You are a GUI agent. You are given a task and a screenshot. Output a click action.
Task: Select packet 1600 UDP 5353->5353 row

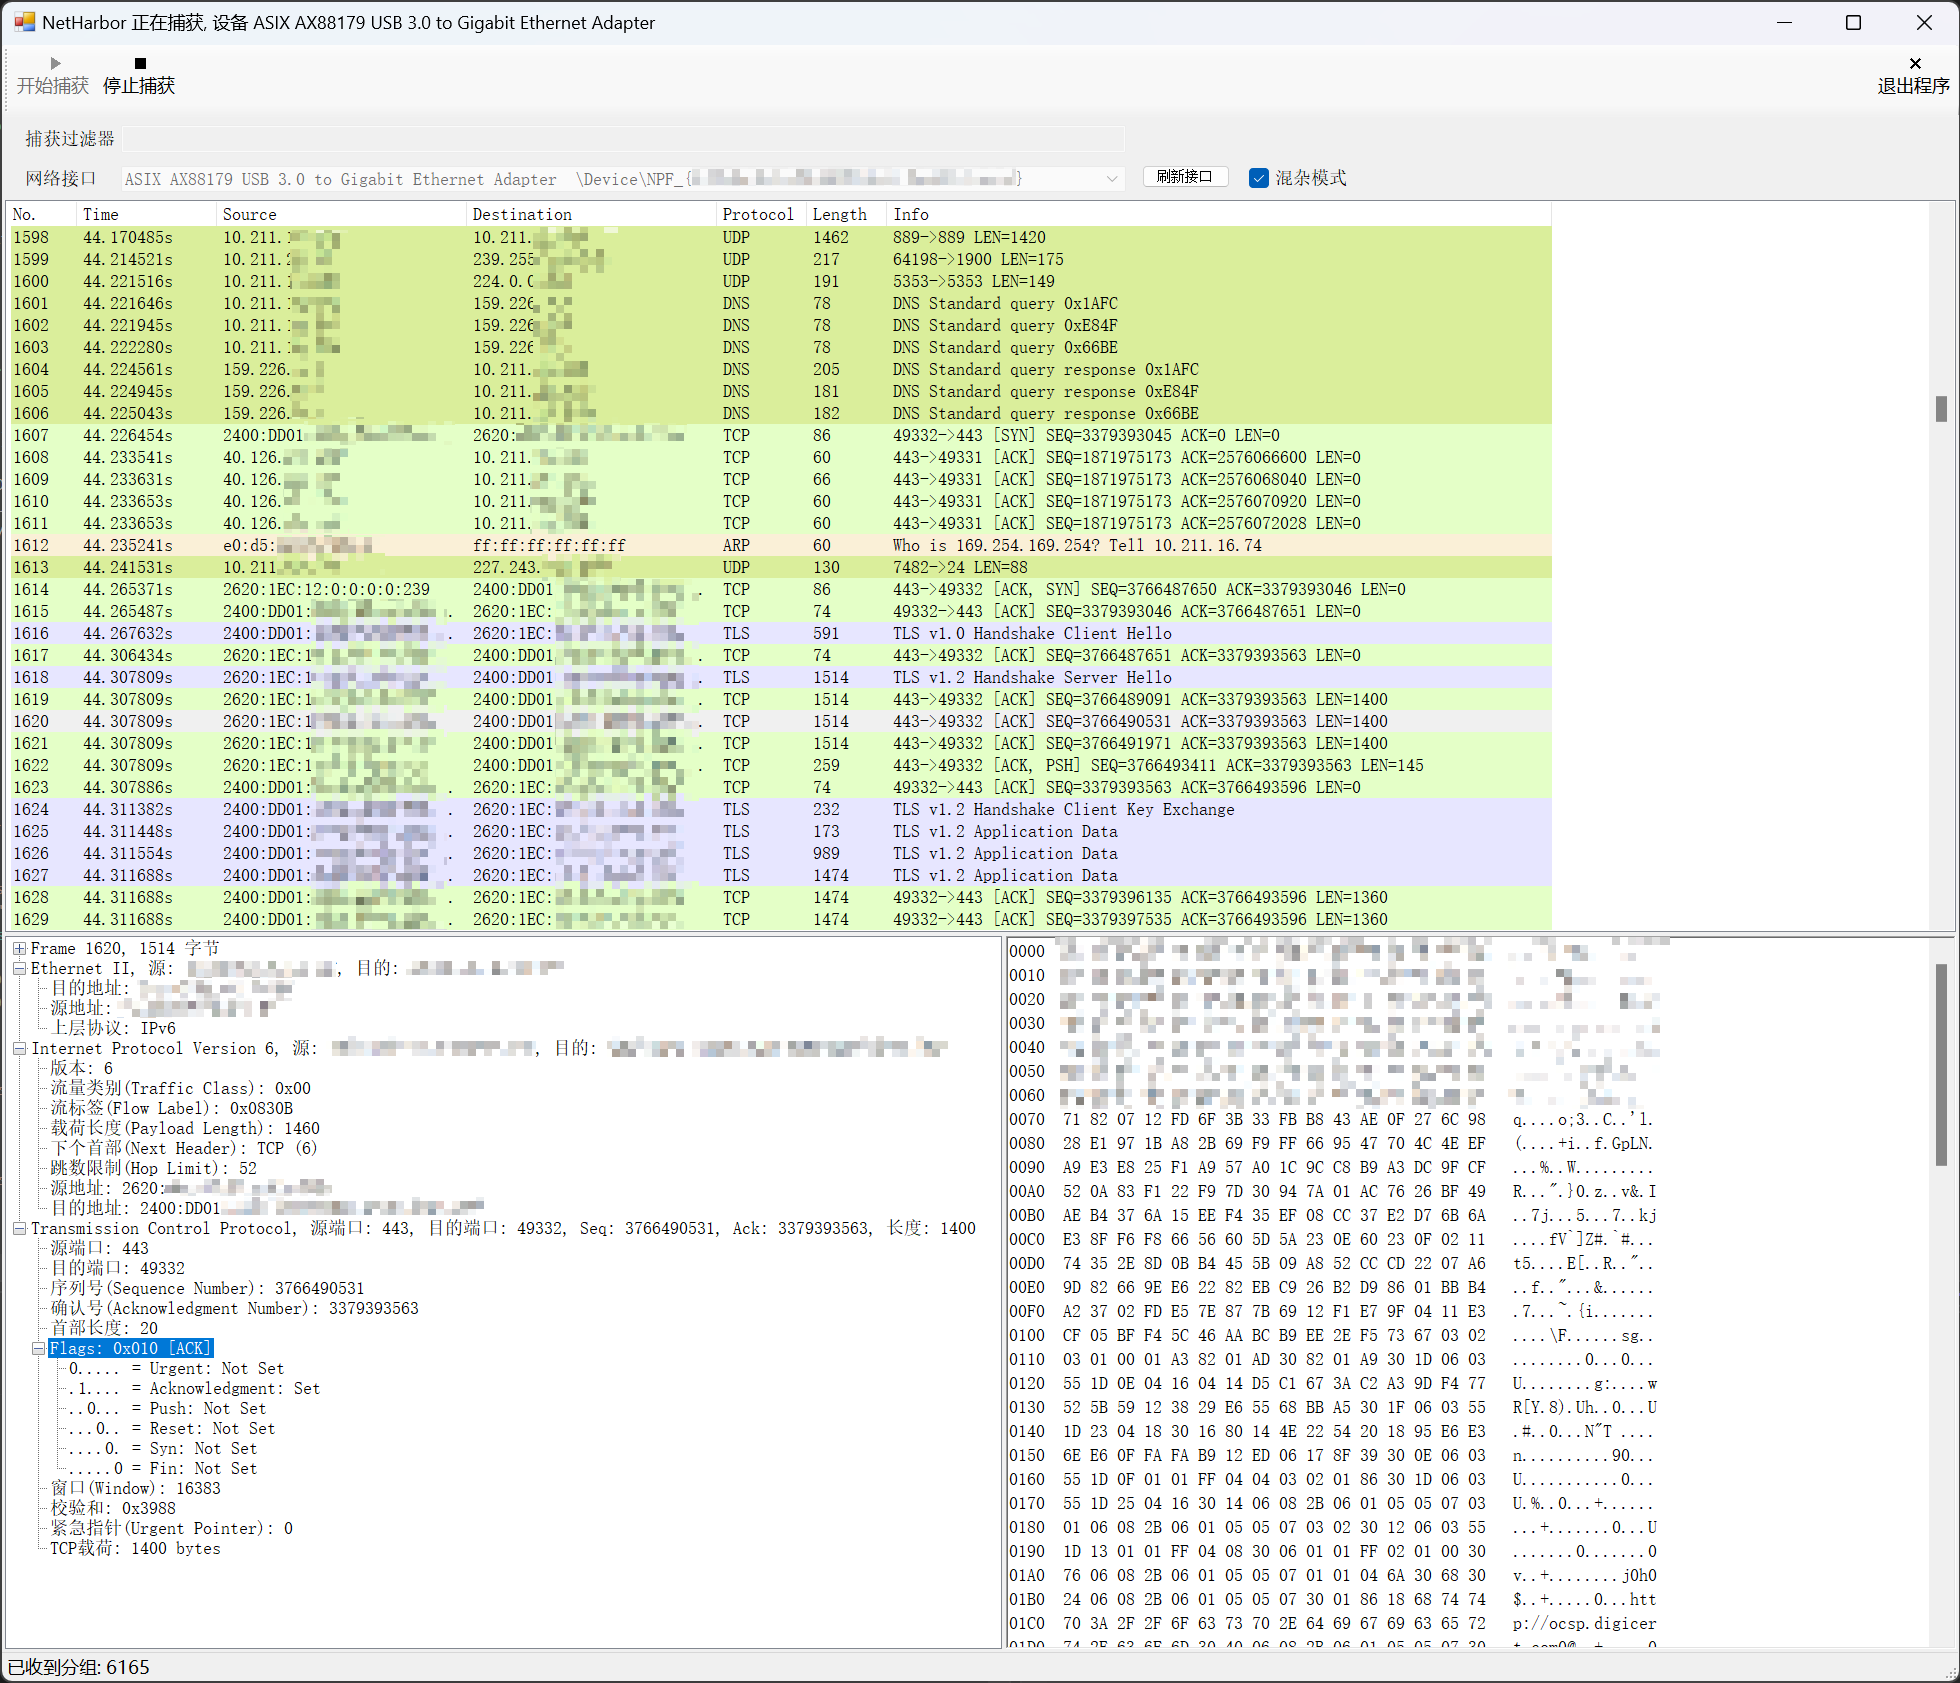[x=780, y=281]
